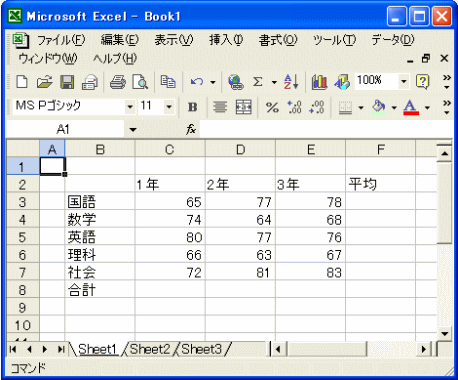
Task: Click the Insert Hyperlink globe icon
Action: point(236,82)
